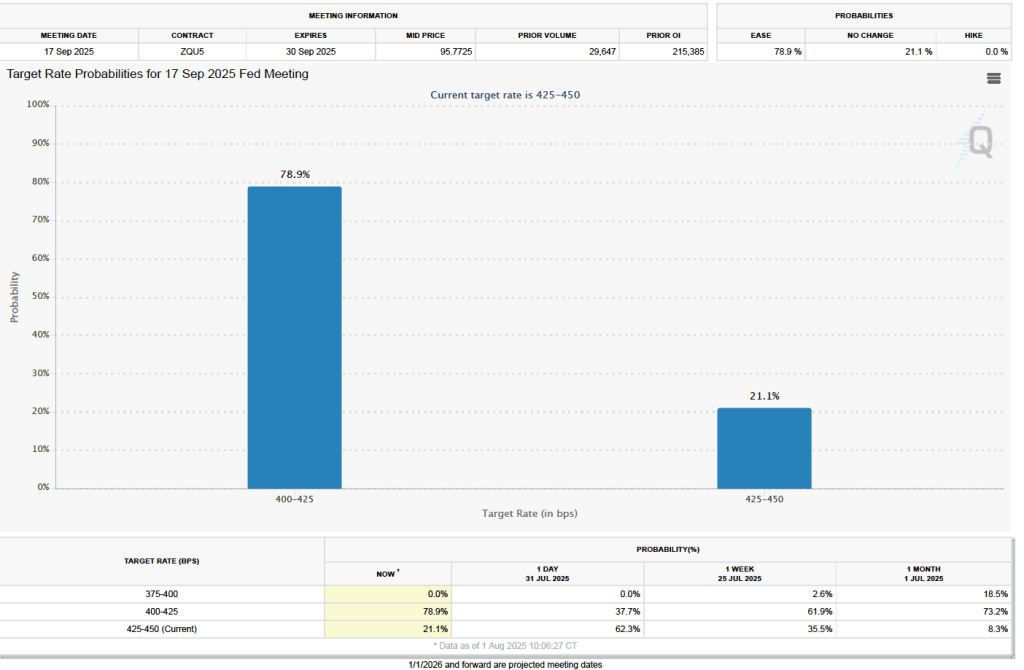1024x670 pixels.
Task: Click the Q watermark logo on chart
Action: coord(978,143)
